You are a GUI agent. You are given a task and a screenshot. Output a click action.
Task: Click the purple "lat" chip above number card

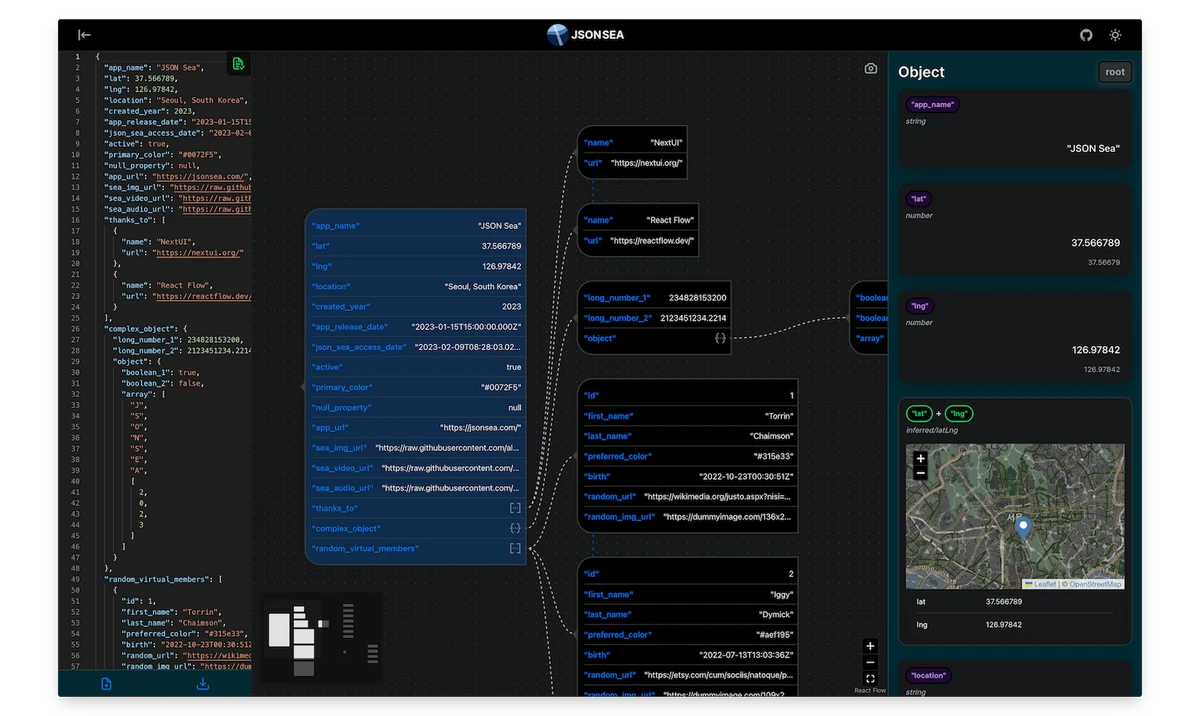(920, 199)
